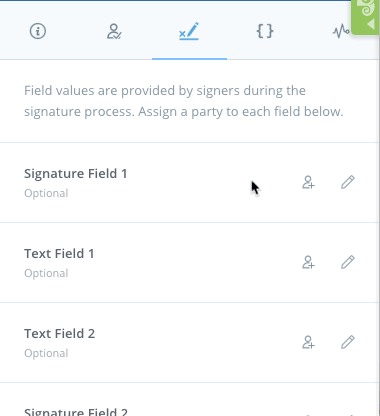Image resolution: width=380 pixels, height=416 pixels.
Task: Click the field values instruction text
Action: pyautogui.click(x=184, y=101)
